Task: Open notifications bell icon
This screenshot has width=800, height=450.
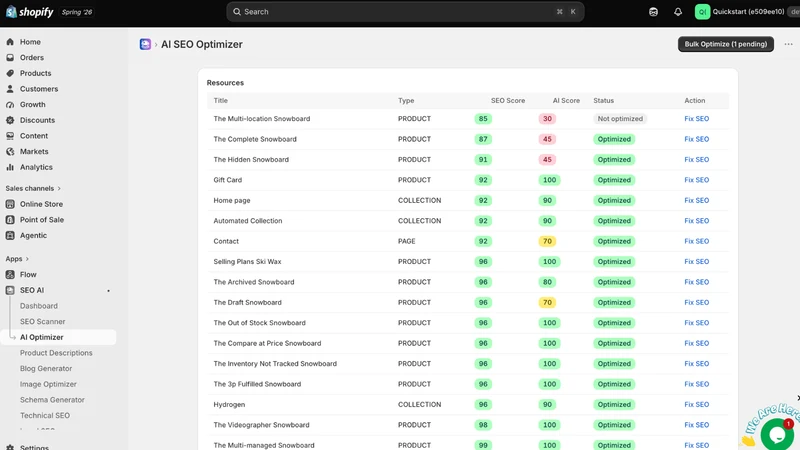Action: pos(678,12)
